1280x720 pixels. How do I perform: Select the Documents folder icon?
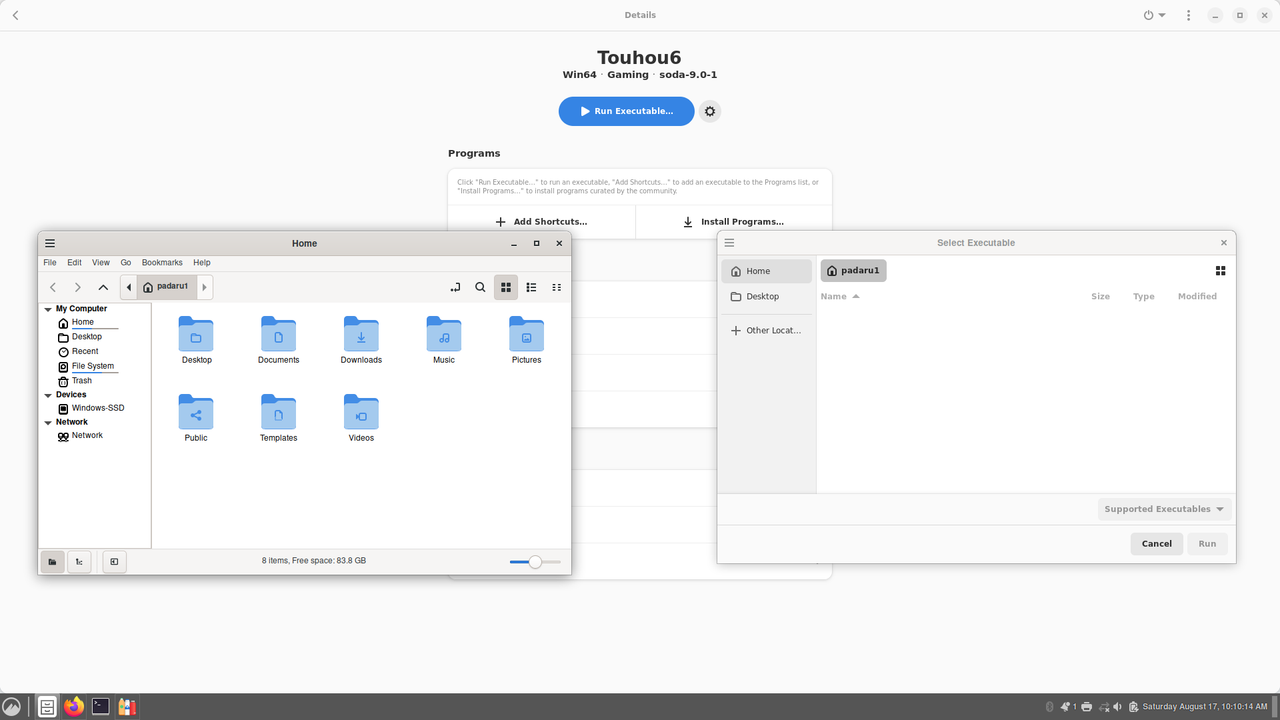pyautogui.click(x=279, y=340)
